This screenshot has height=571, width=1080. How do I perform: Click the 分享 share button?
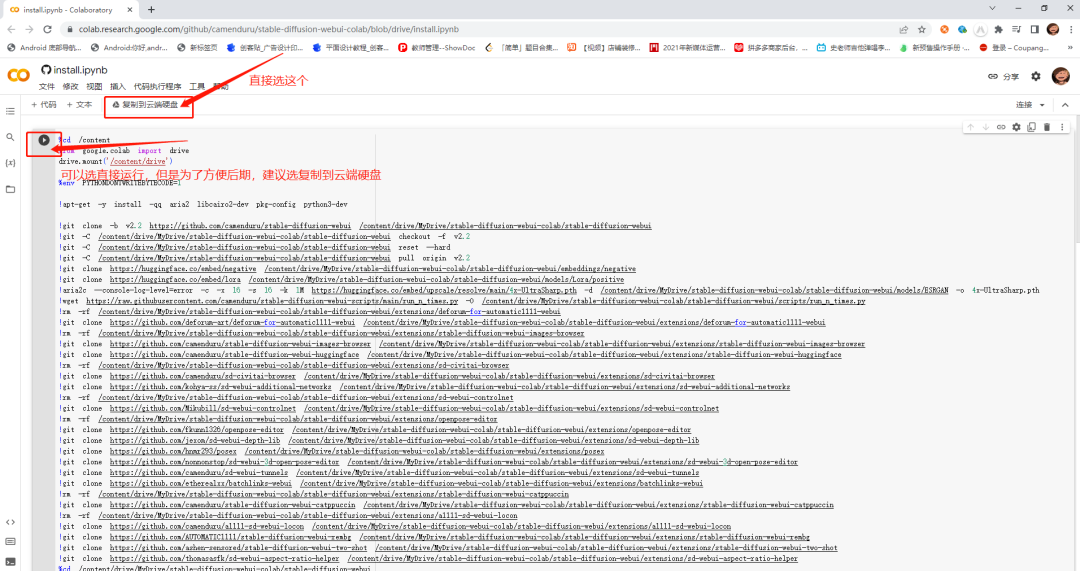click(1004, 76)
